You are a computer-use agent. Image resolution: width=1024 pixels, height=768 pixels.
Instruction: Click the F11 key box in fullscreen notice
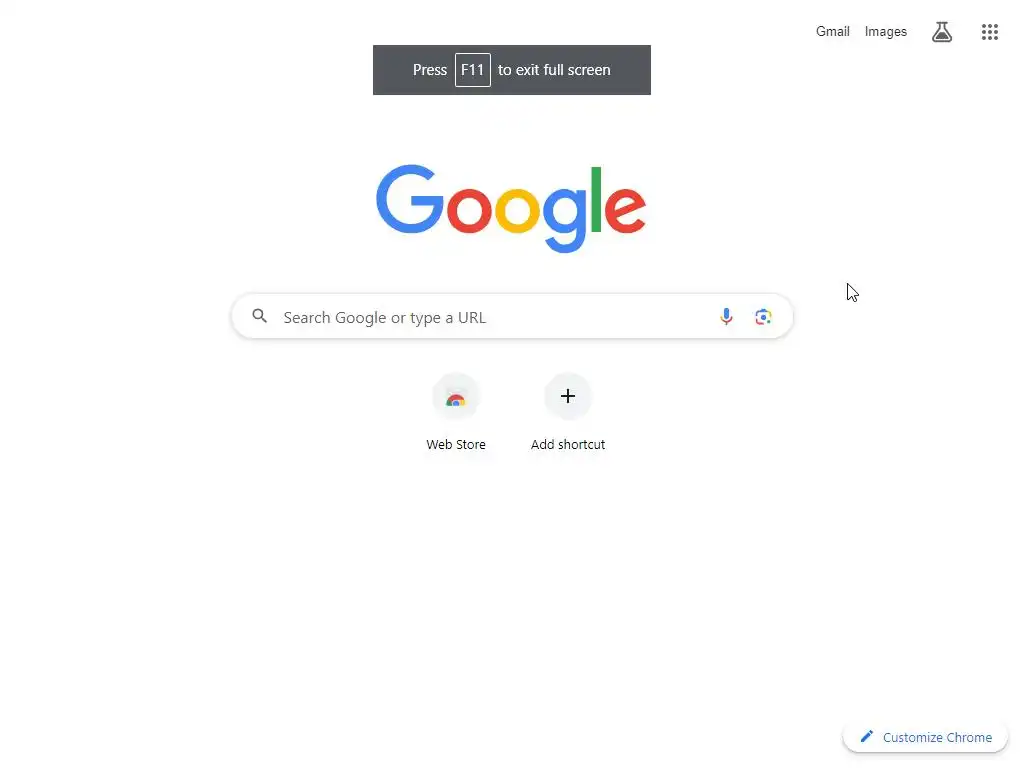point(472,70)
